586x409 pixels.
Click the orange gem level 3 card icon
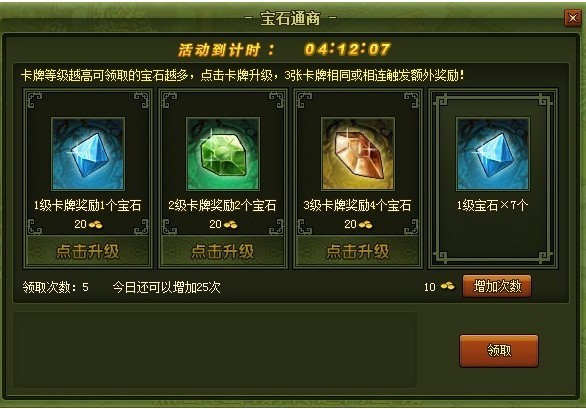pyautogui.click(x=358, y=154)
